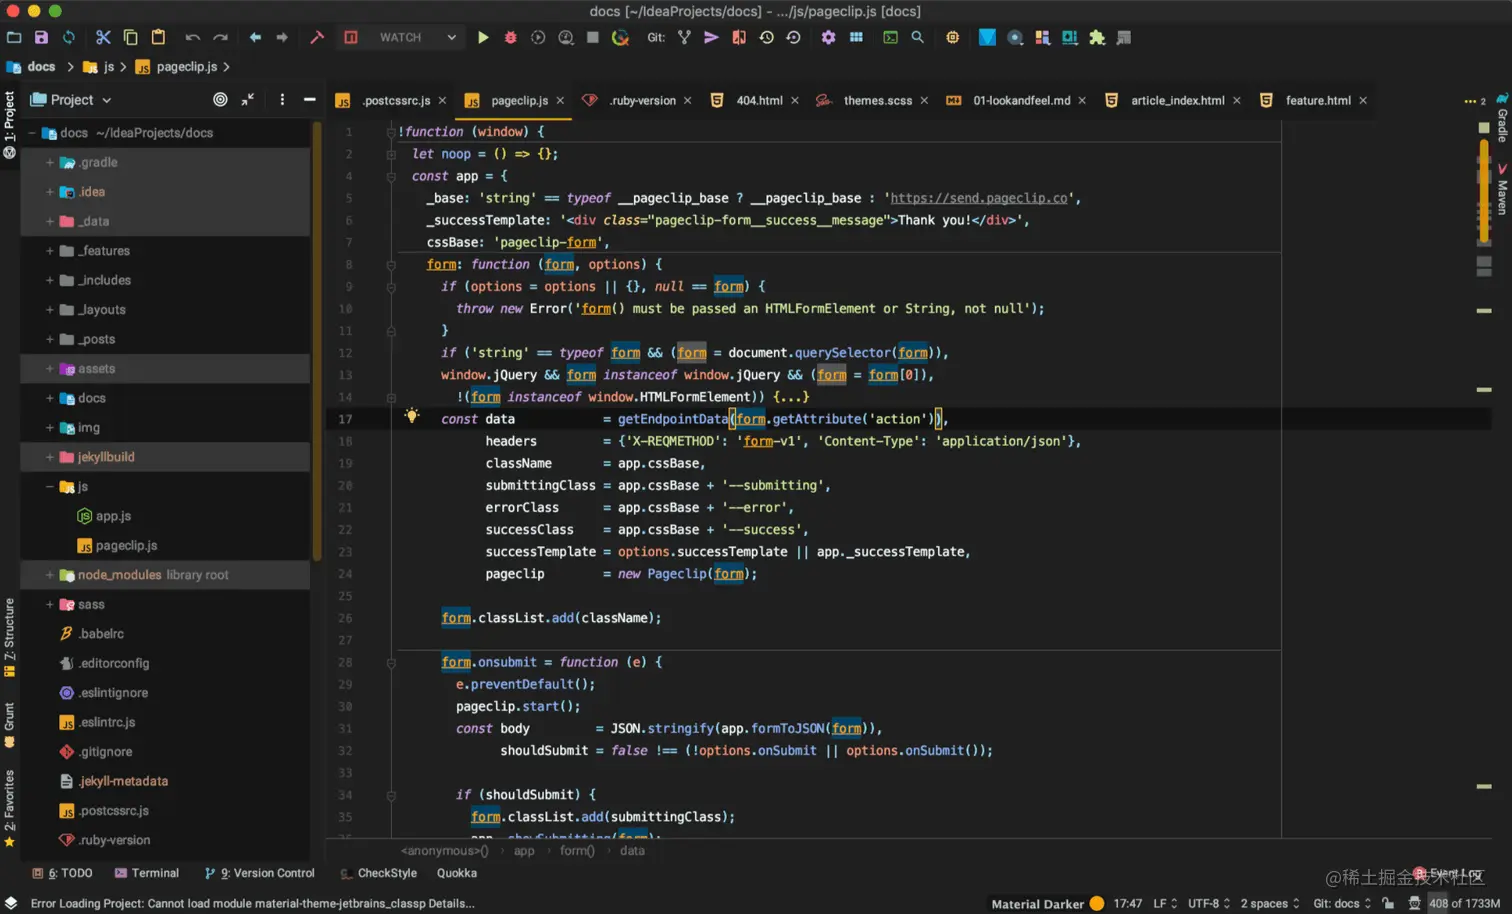Click the yellow lightbulb intention icon
This screenshot has height=914, width=1512.
(x=412, y=416)
